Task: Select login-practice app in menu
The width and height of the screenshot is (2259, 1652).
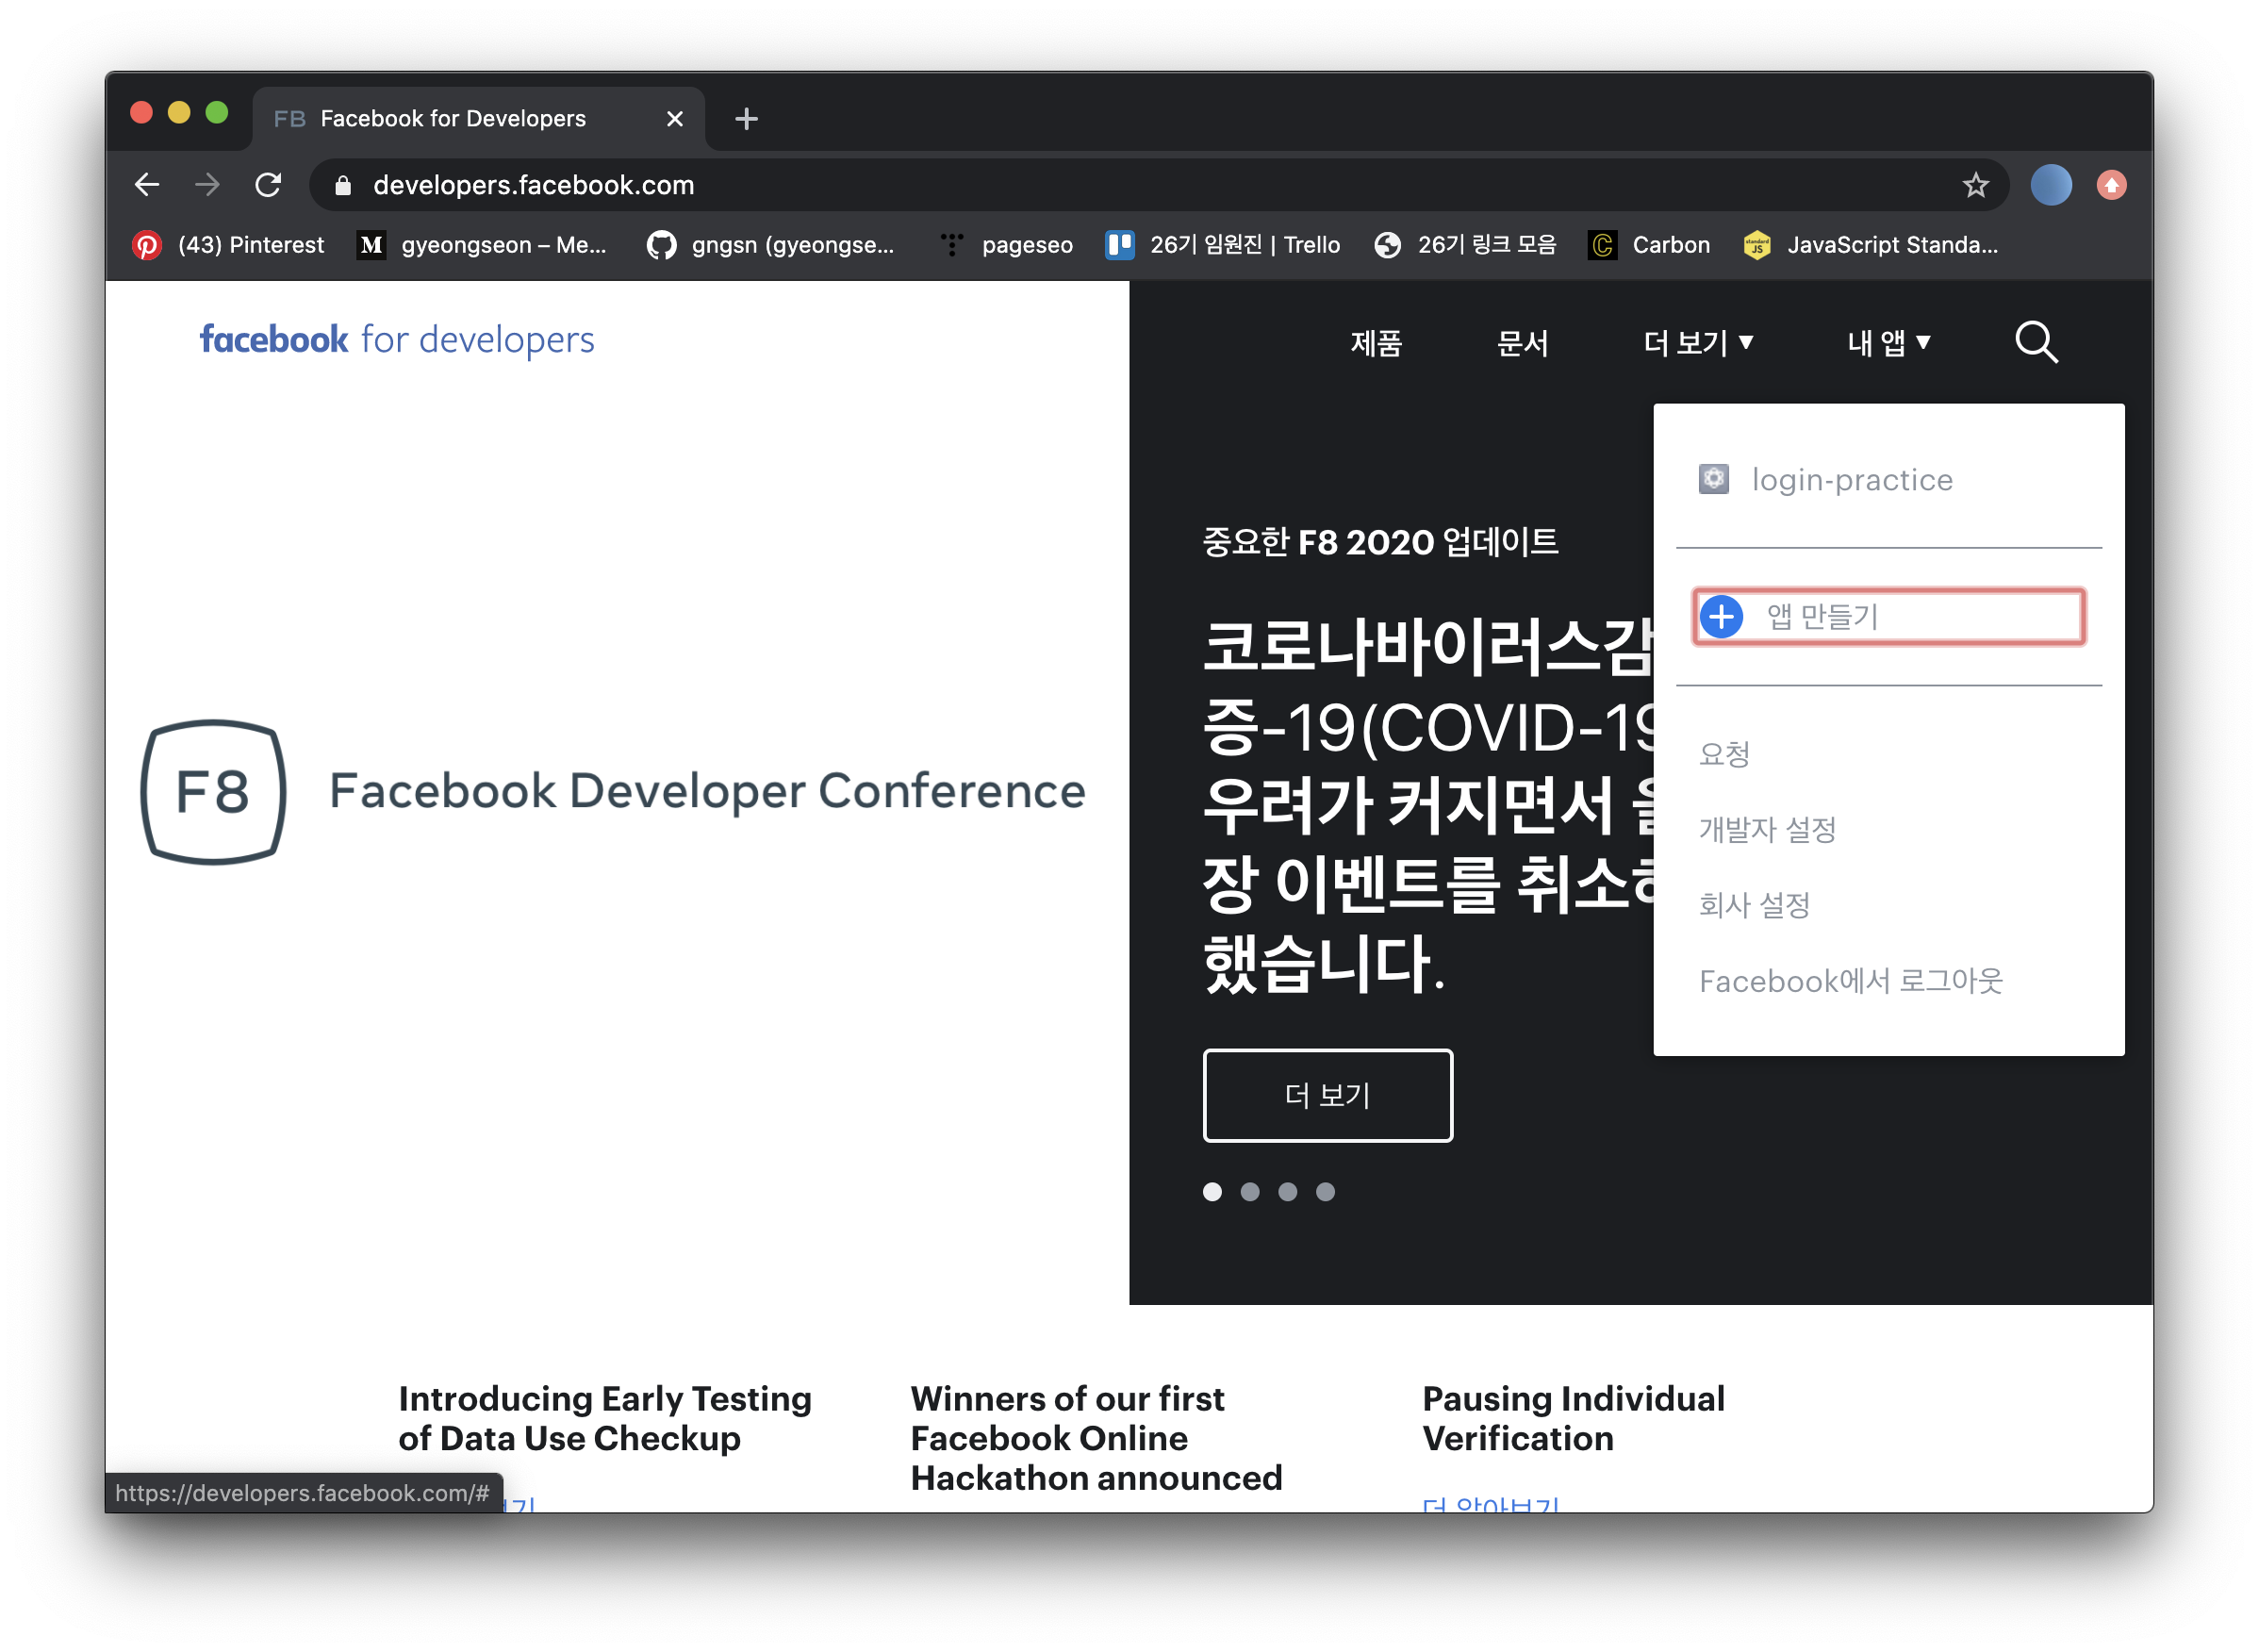Action: (1850, 480)
